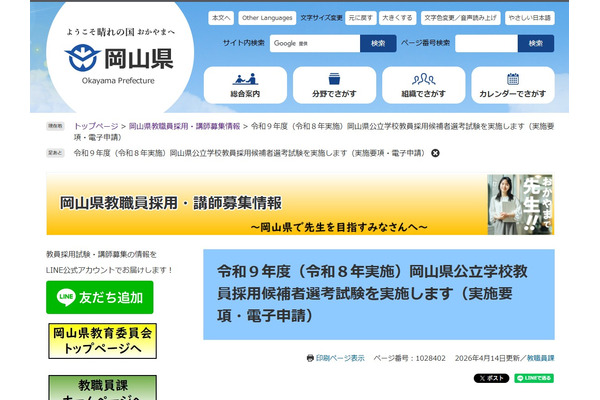Enlarge text with 大きくする
Screen dimensions: 600x400
point(398,18)
